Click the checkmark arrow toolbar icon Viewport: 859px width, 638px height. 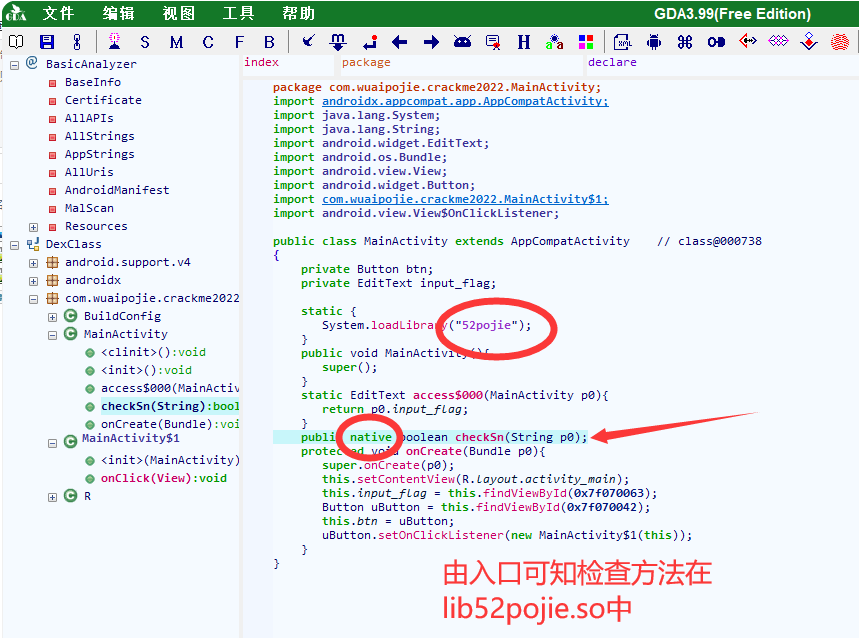(309, 41)
